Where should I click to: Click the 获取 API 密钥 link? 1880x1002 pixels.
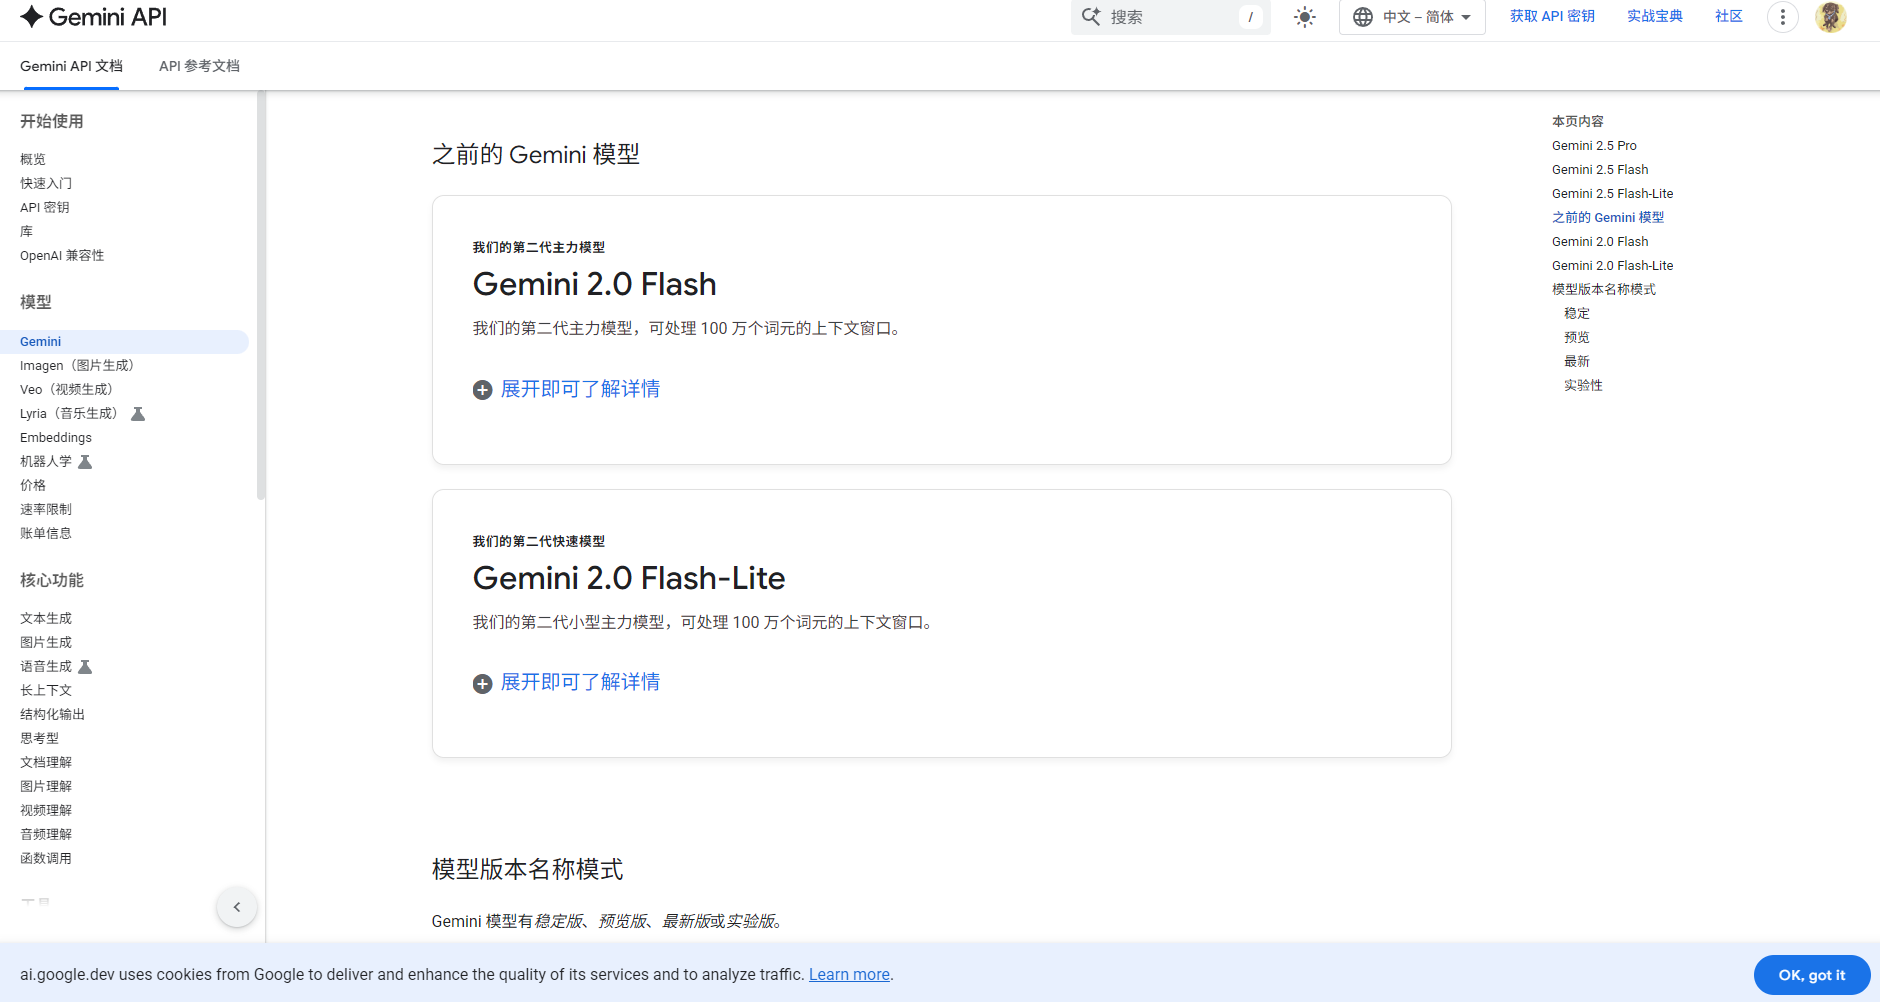(x=1552, y=16)
